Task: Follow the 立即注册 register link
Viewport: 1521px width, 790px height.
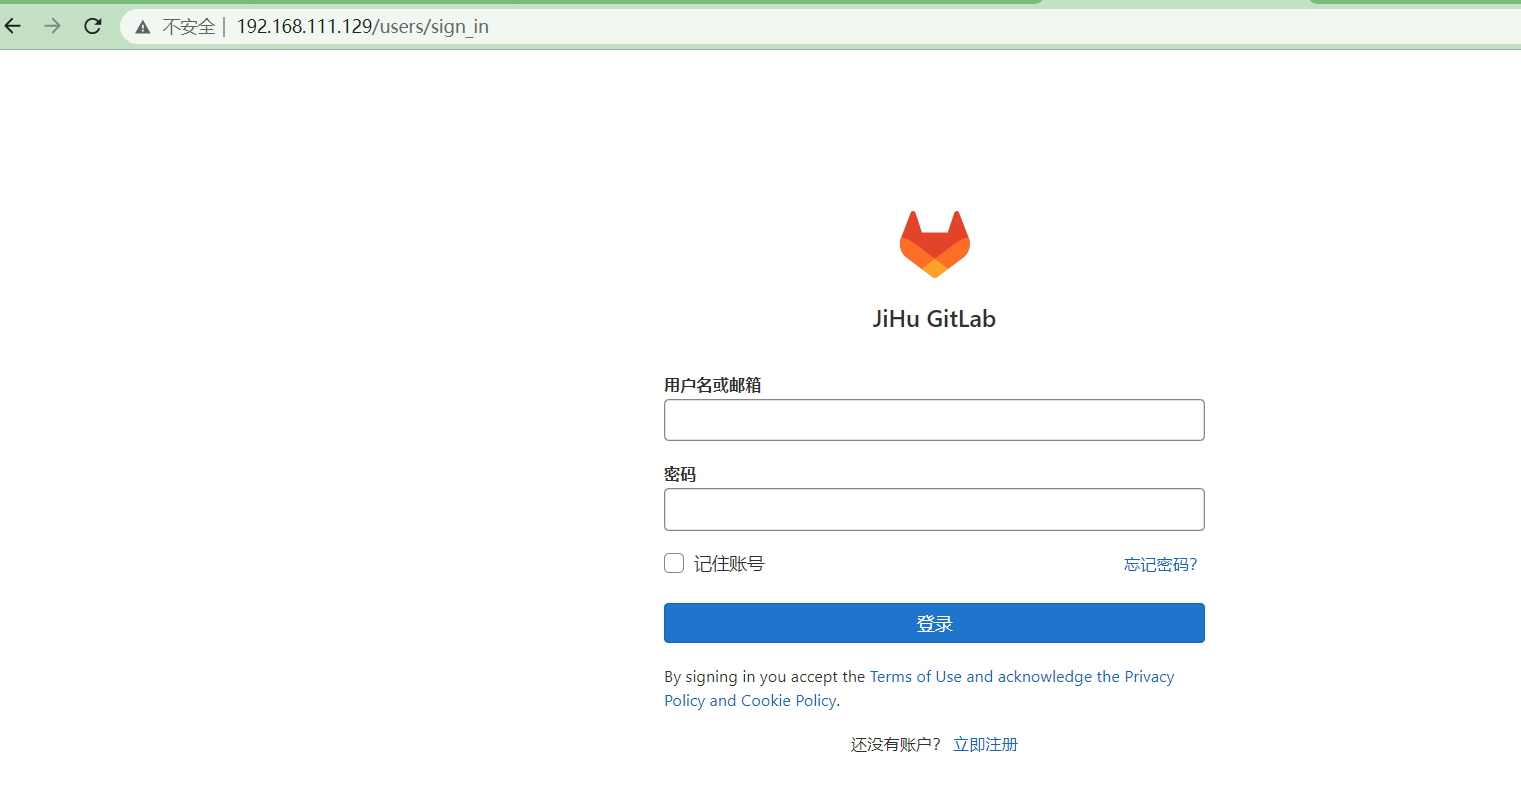Action: [985, 744]
